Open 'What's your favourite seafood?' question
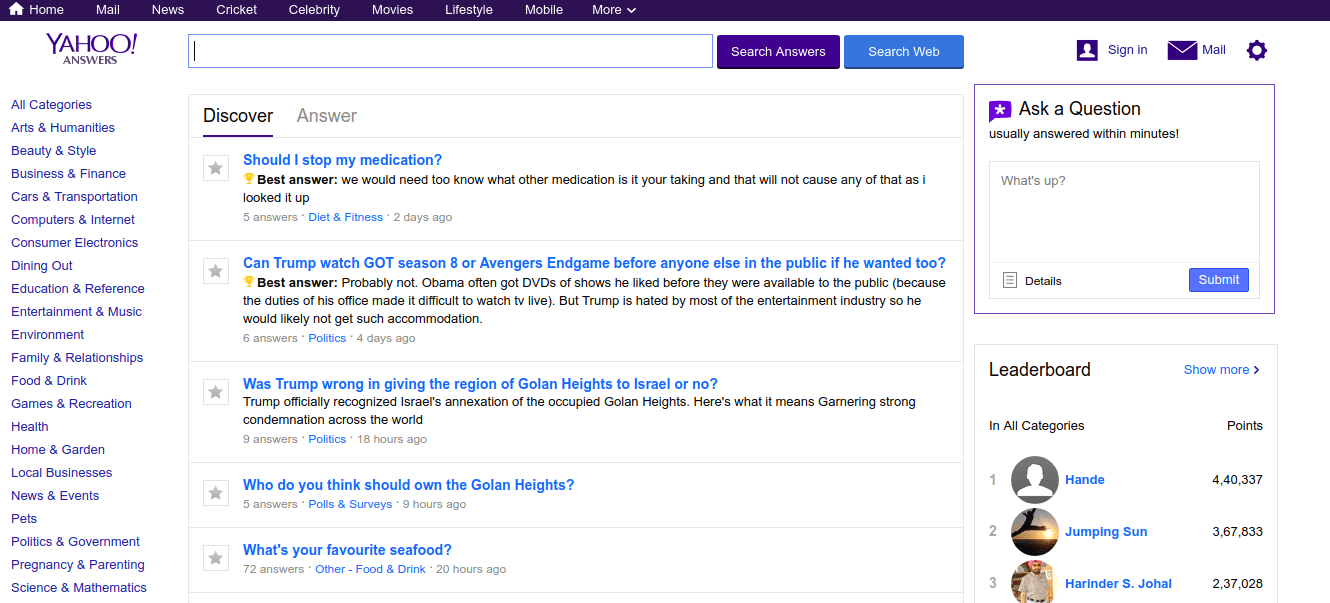This screenshot has width=1330, height=603. pos(347,550)
